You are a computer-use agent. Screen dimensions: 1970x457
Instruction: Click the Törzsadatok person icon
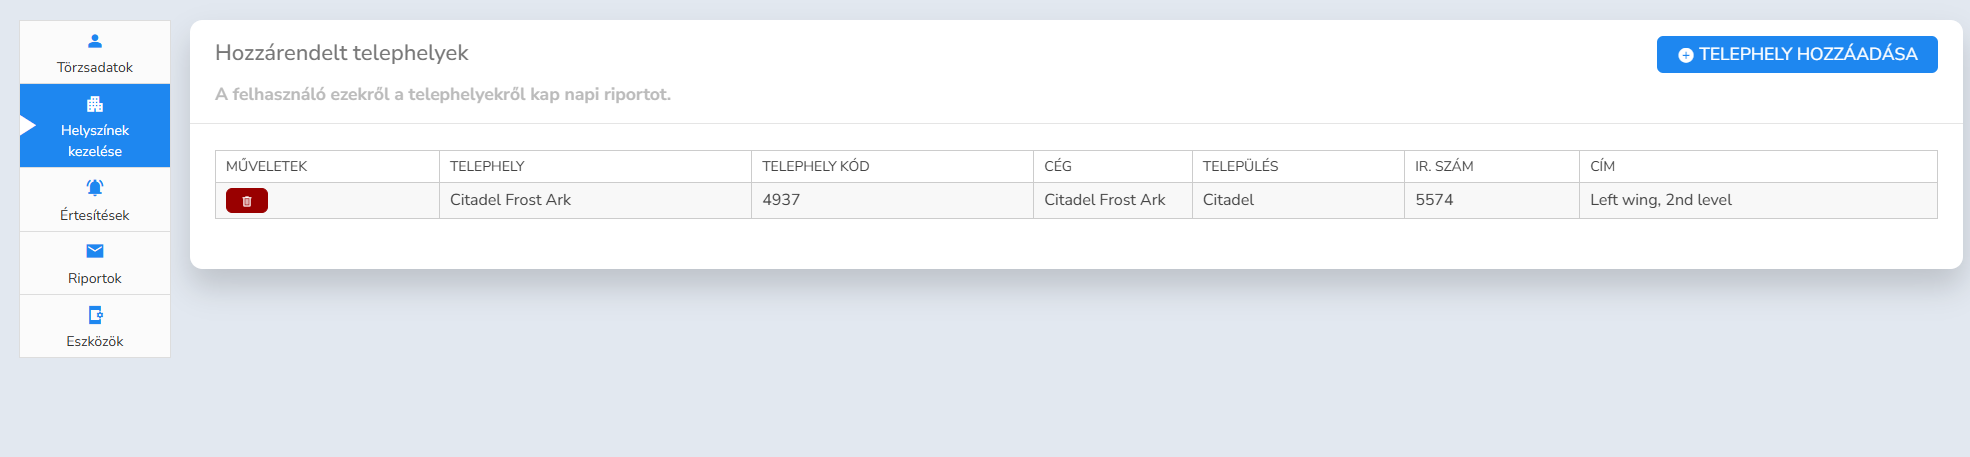point(95,41)
